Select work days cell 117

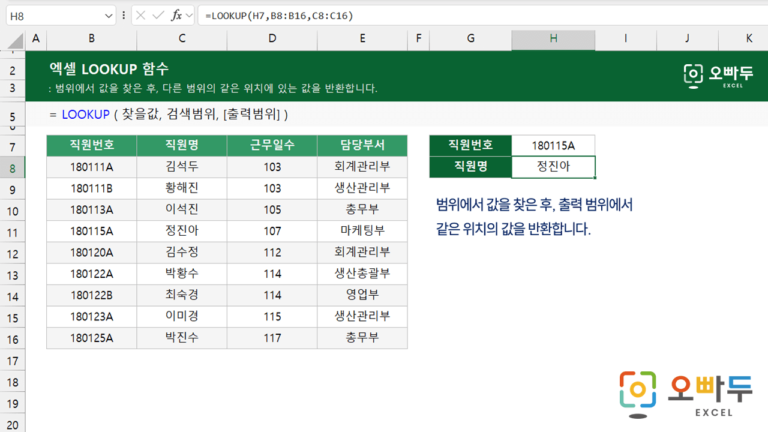tap(272, 338)
